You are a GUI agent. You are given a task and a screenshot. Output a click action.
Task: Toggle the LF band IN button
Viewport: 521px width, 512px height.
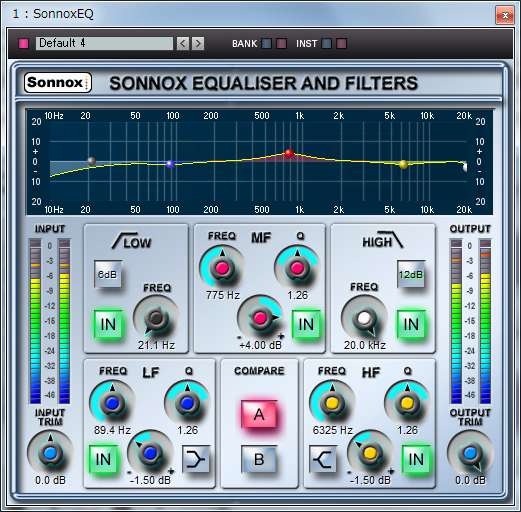point(103,459)
